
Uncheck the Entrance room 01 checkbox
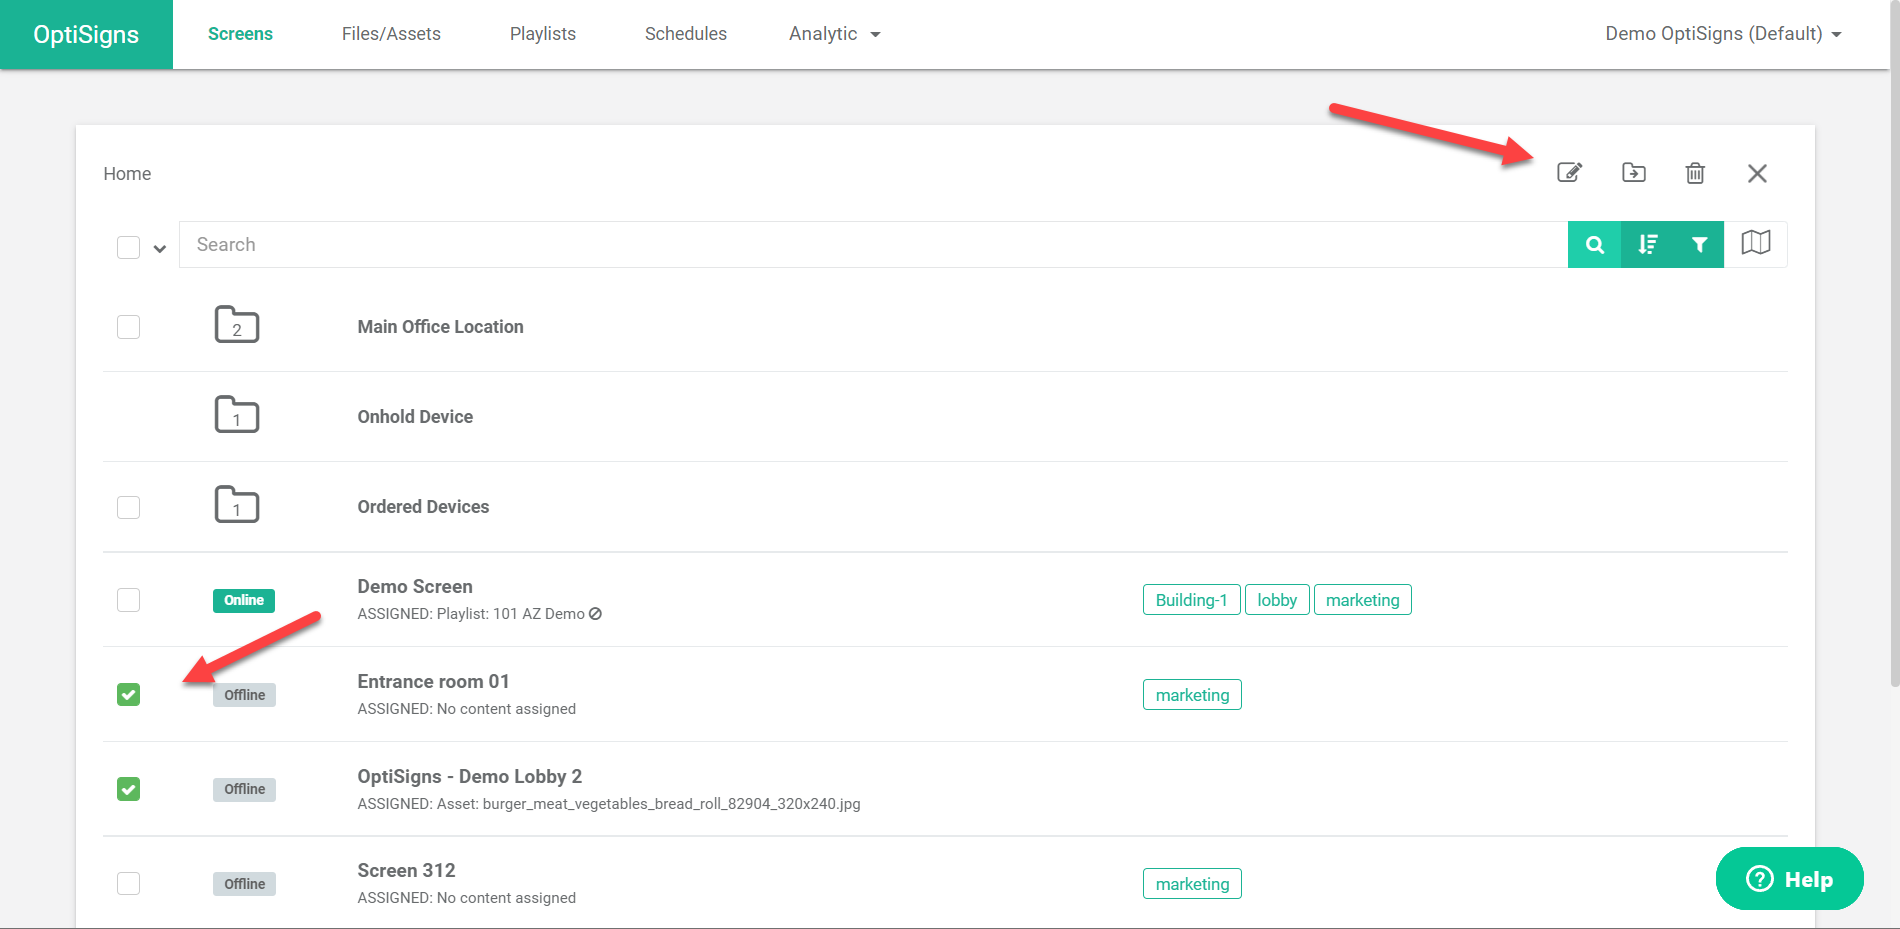click(129, 694)
